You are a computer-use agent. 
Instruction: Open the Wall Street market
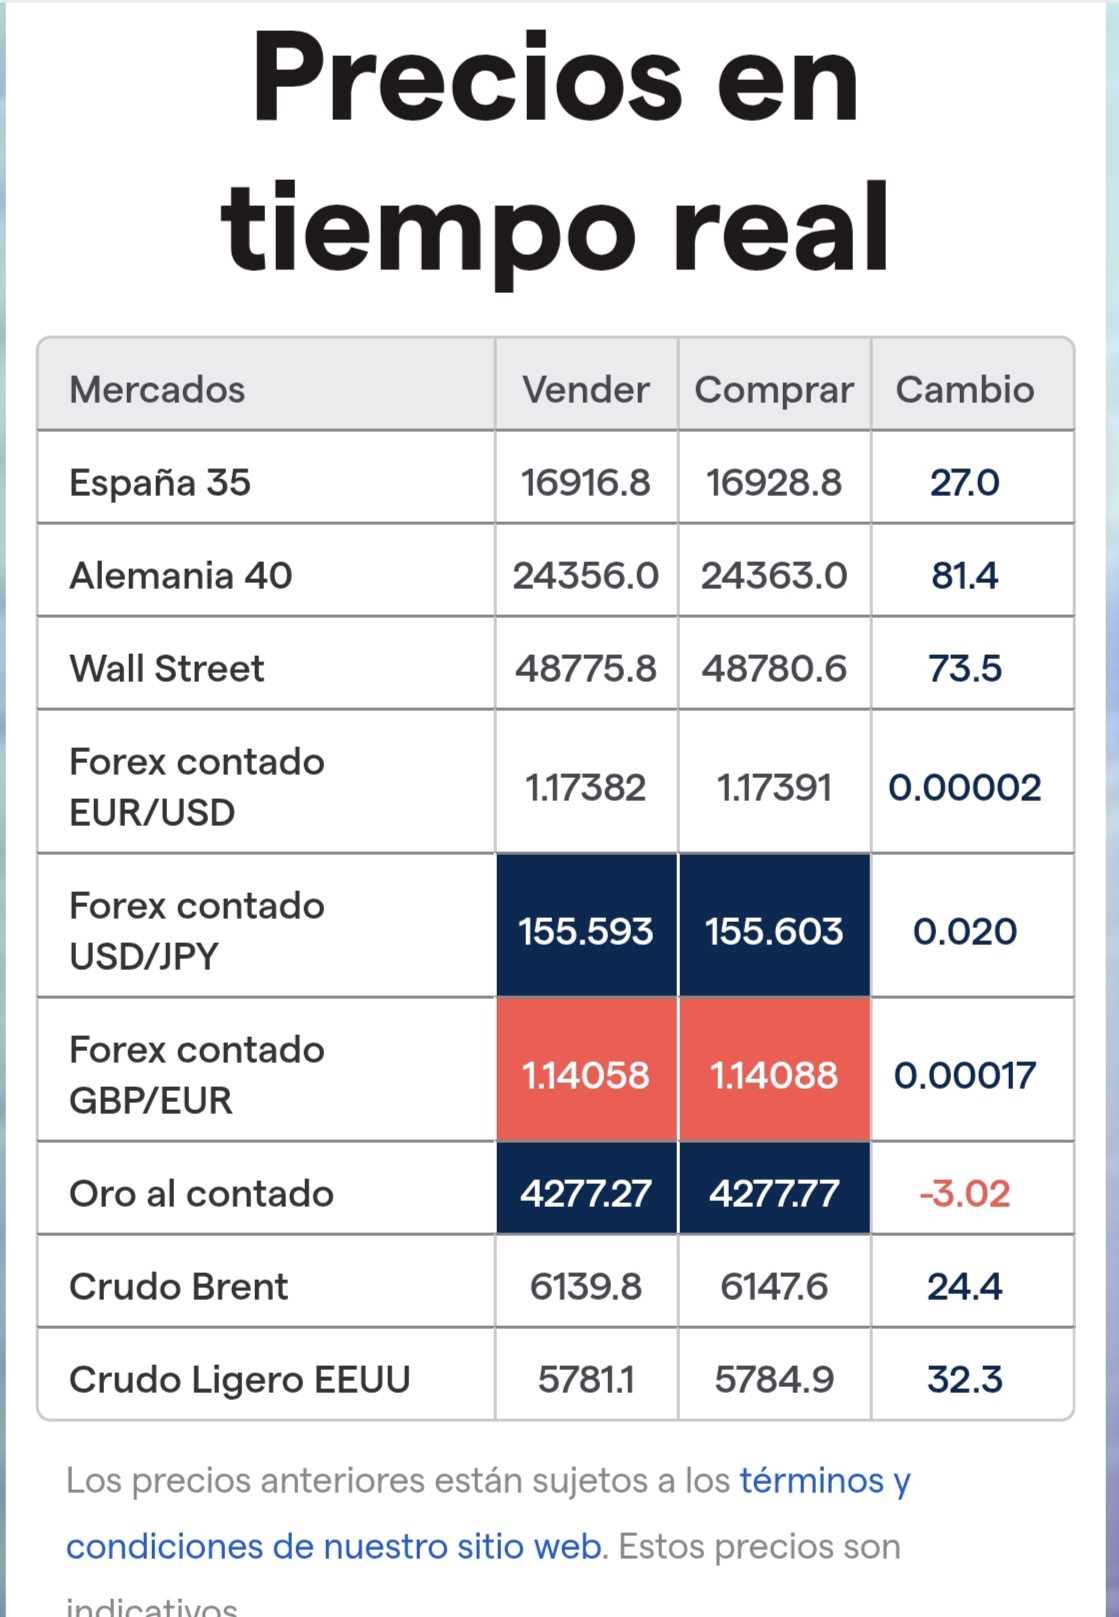(x=167, y=669)
